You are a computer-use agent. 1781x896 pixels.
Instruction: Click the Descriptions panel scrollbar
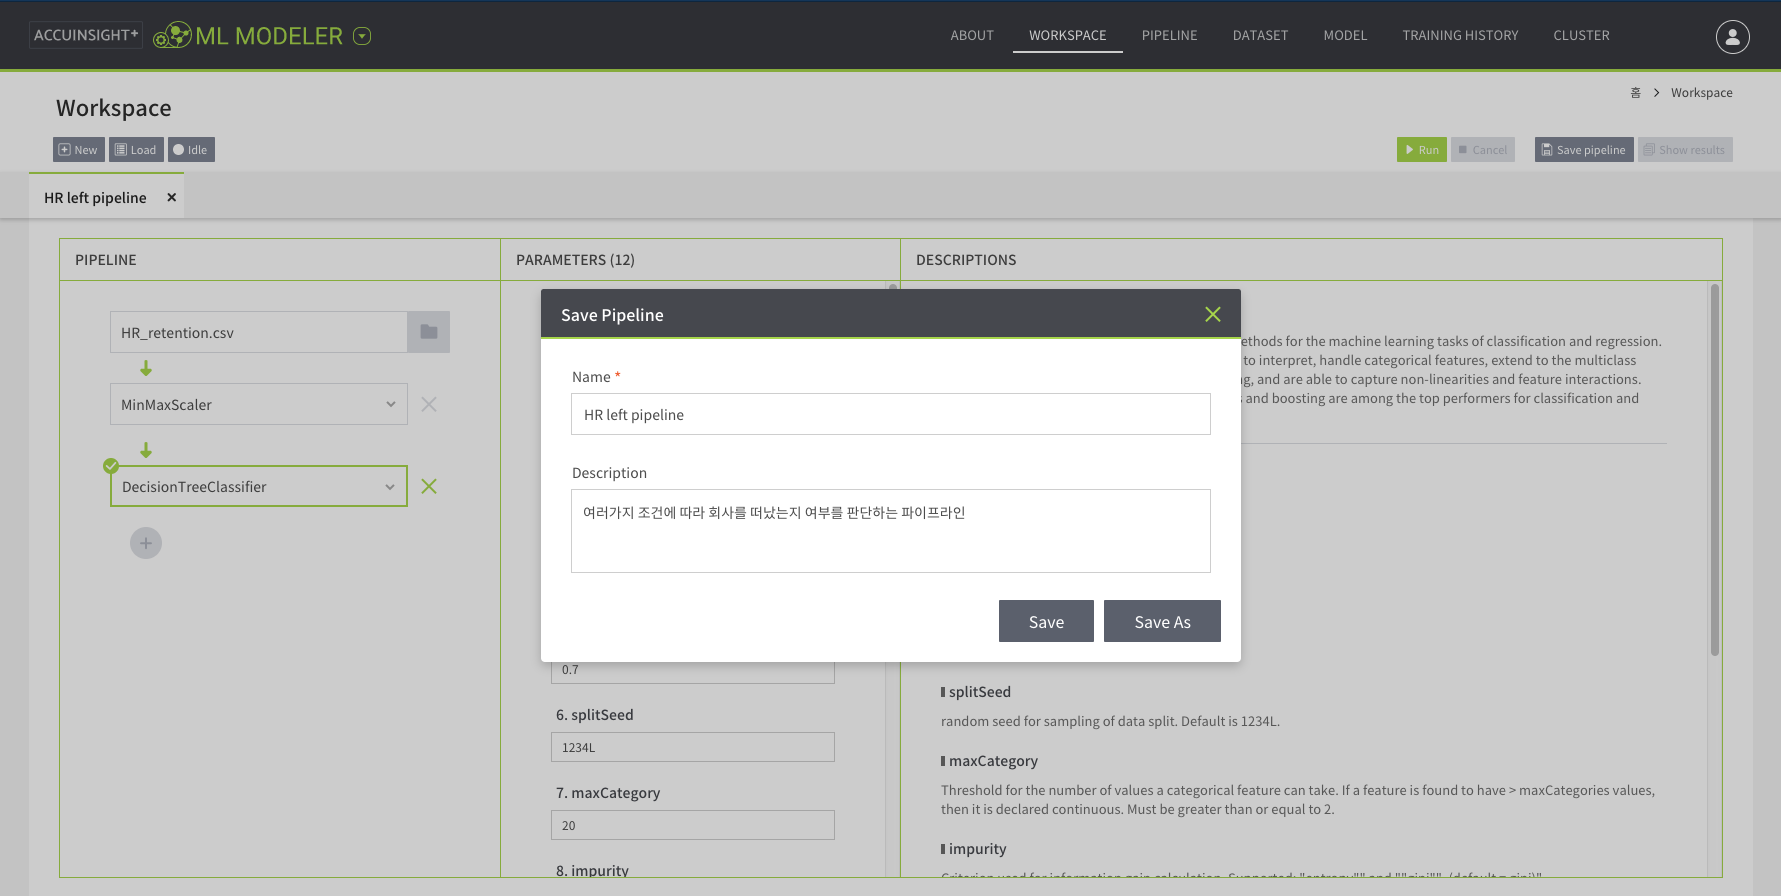click(1714, 470)
